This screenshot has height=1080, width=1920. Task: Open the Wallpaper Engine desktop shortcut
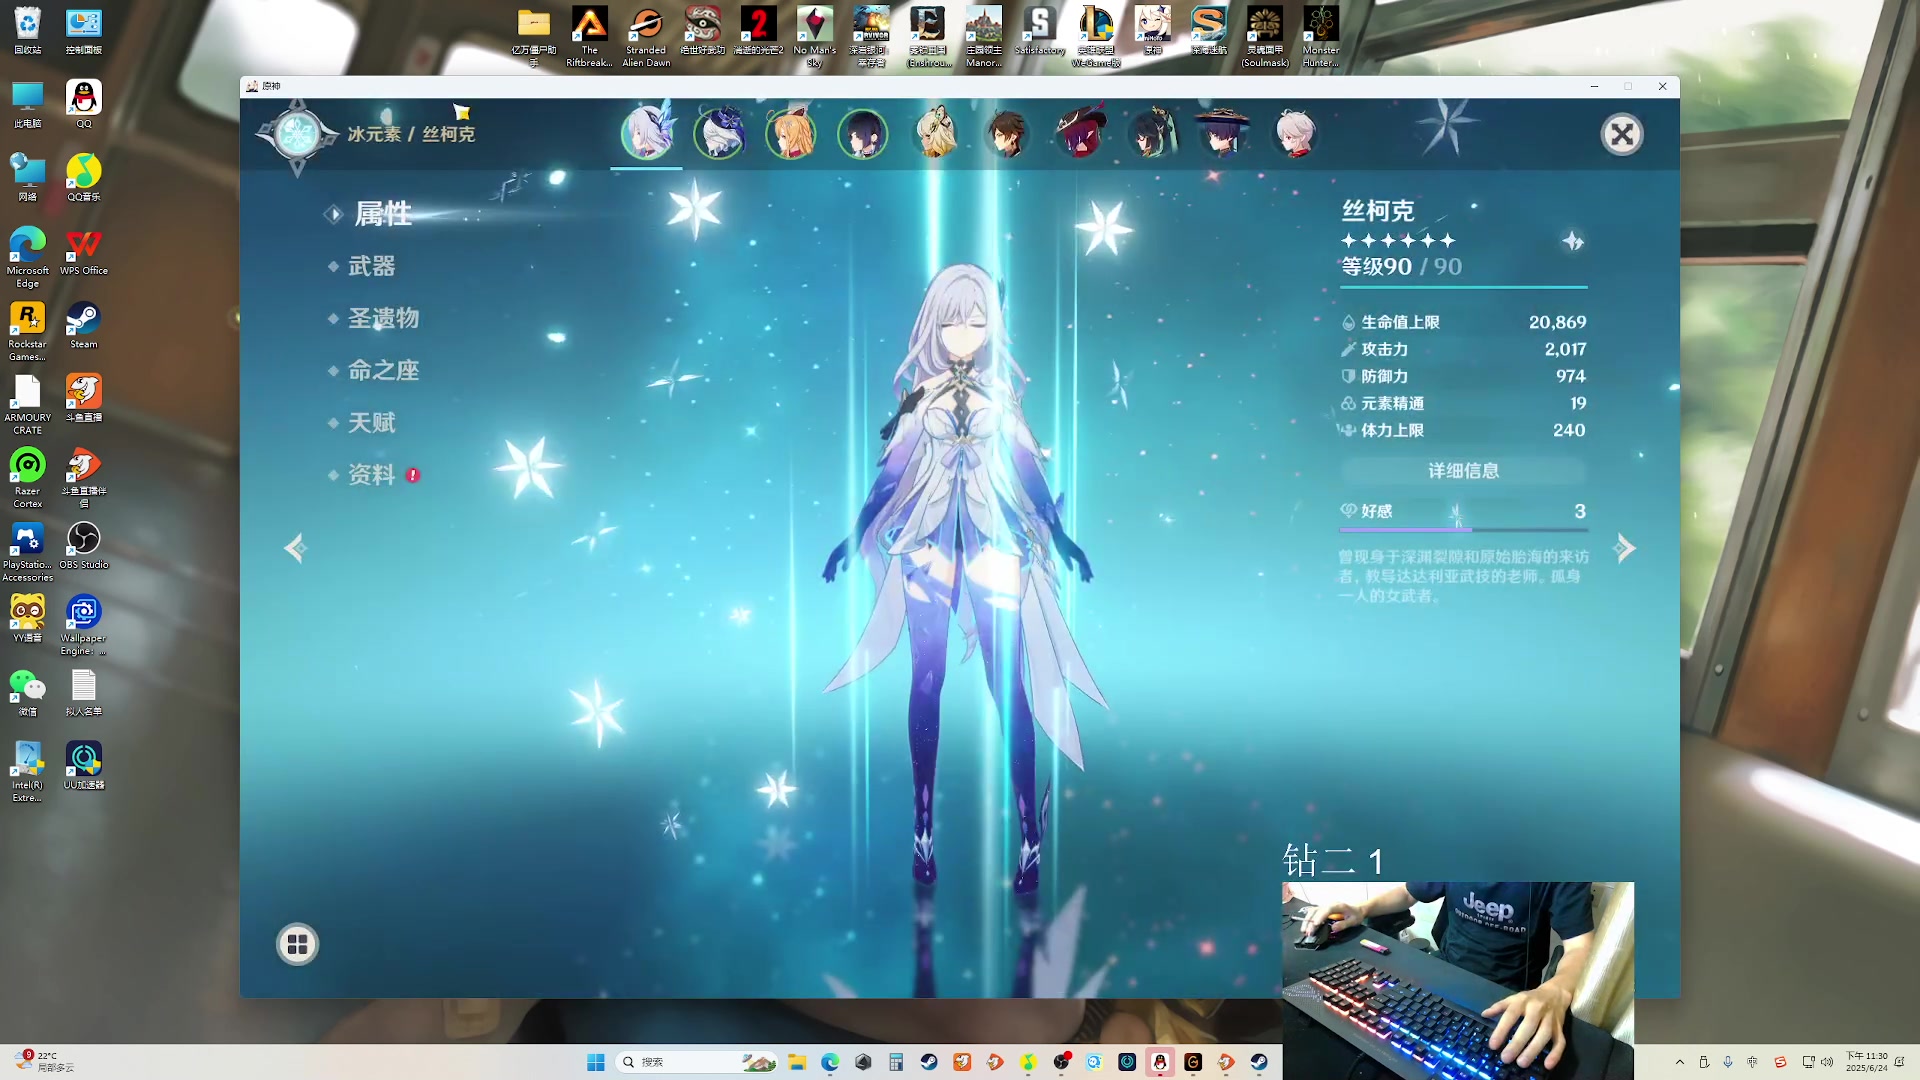point(84,625)
